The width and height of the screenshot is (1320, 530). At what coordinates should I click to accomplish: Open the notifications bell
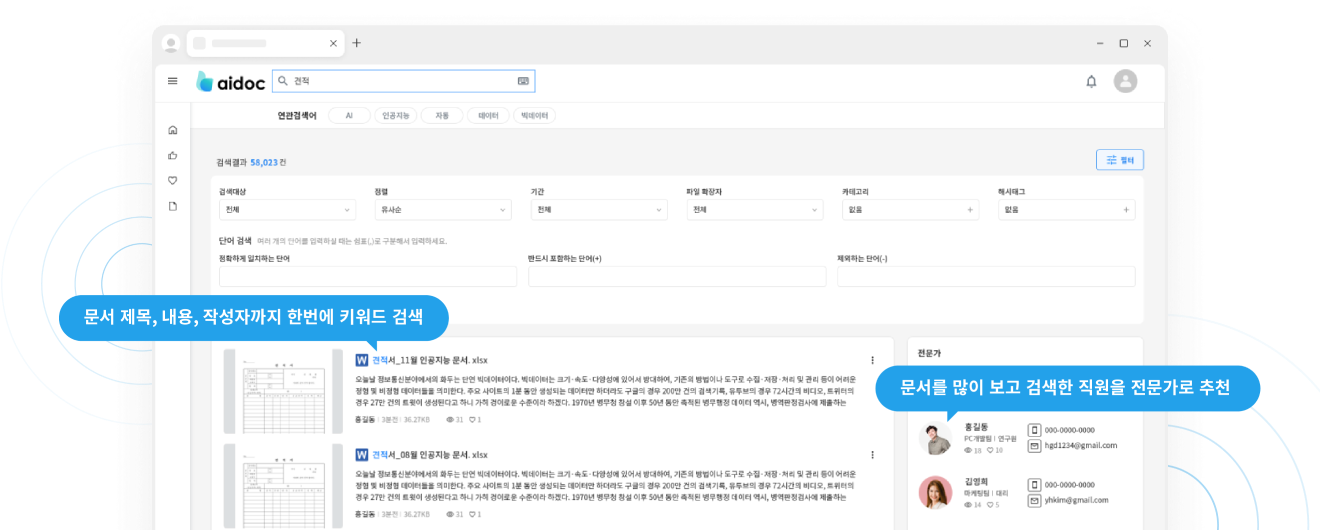(x=1091, y=81)
